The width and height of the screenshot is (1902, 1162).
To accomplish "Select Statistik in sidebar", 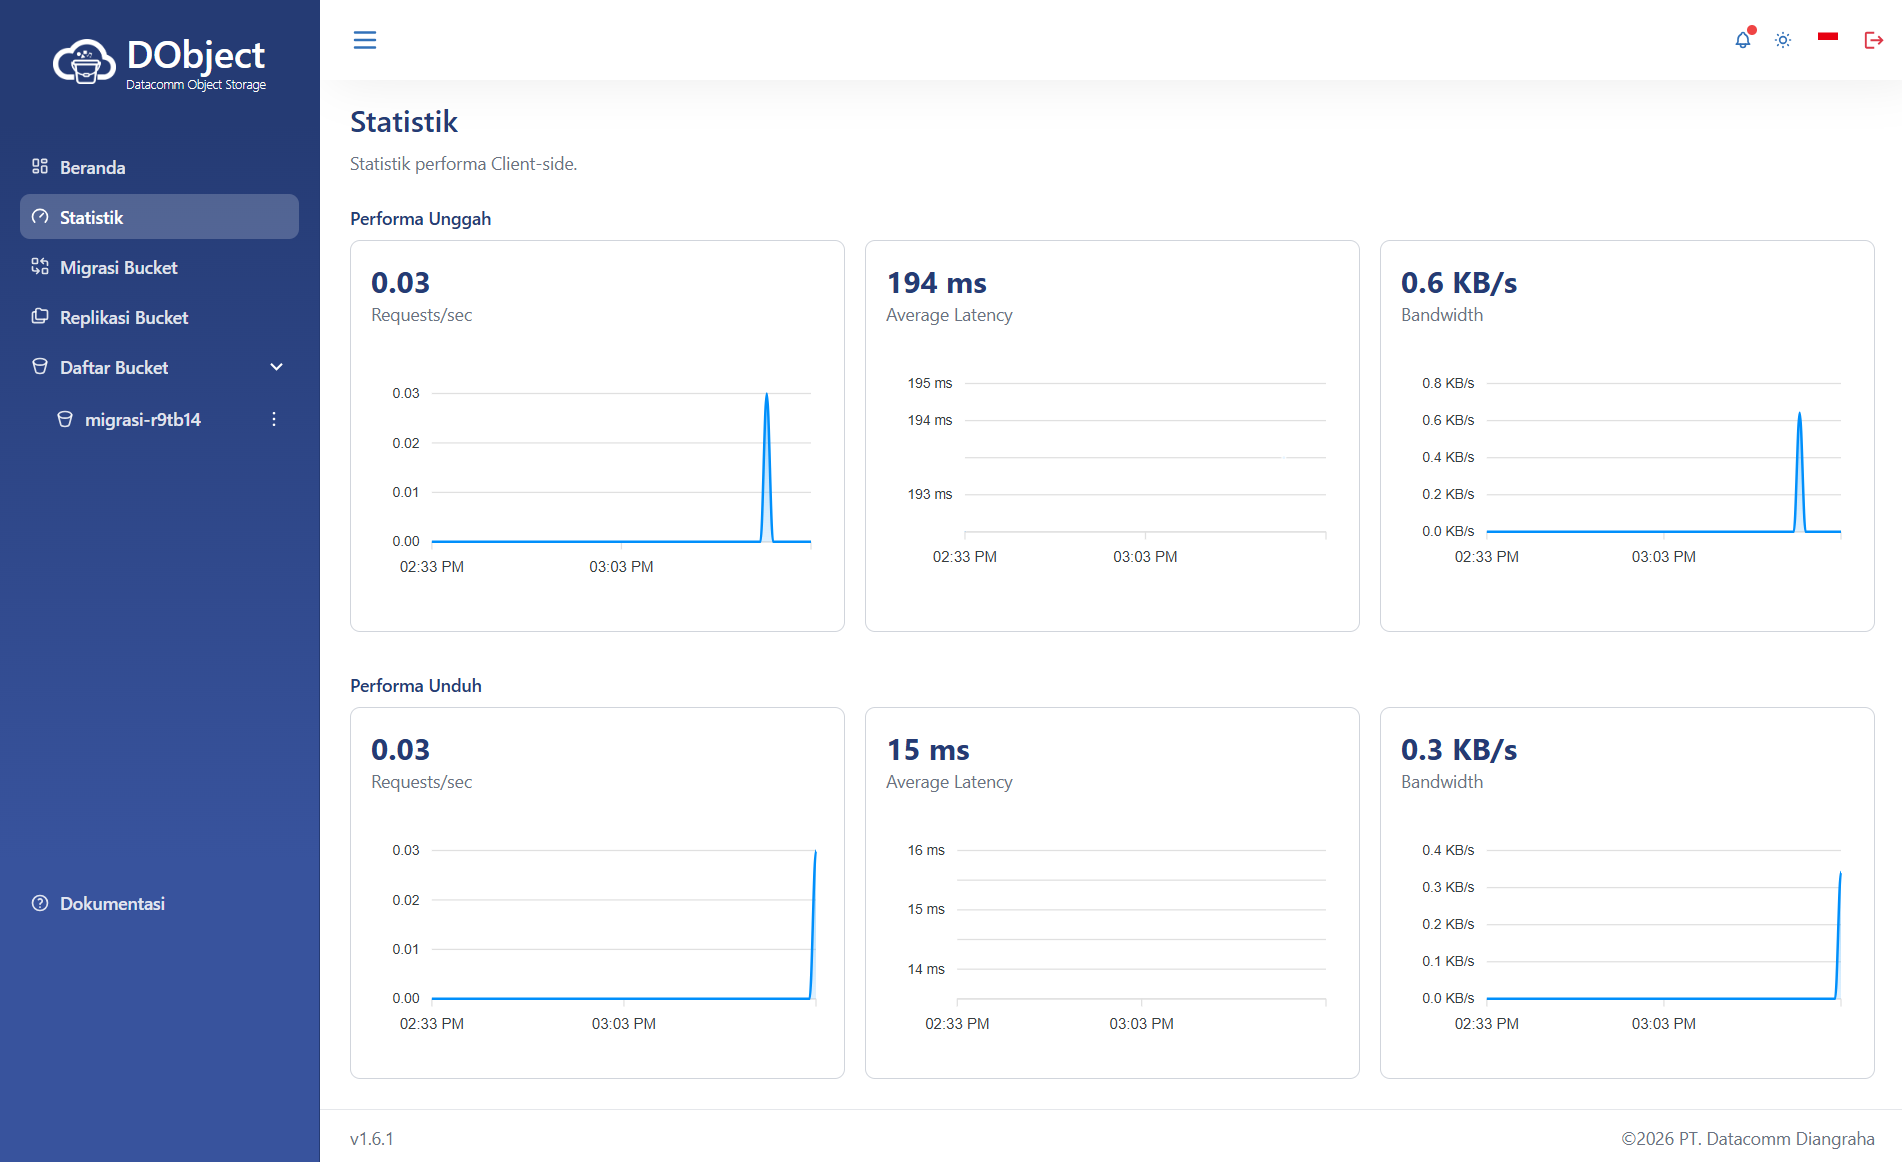I will (x=159, y=217).
